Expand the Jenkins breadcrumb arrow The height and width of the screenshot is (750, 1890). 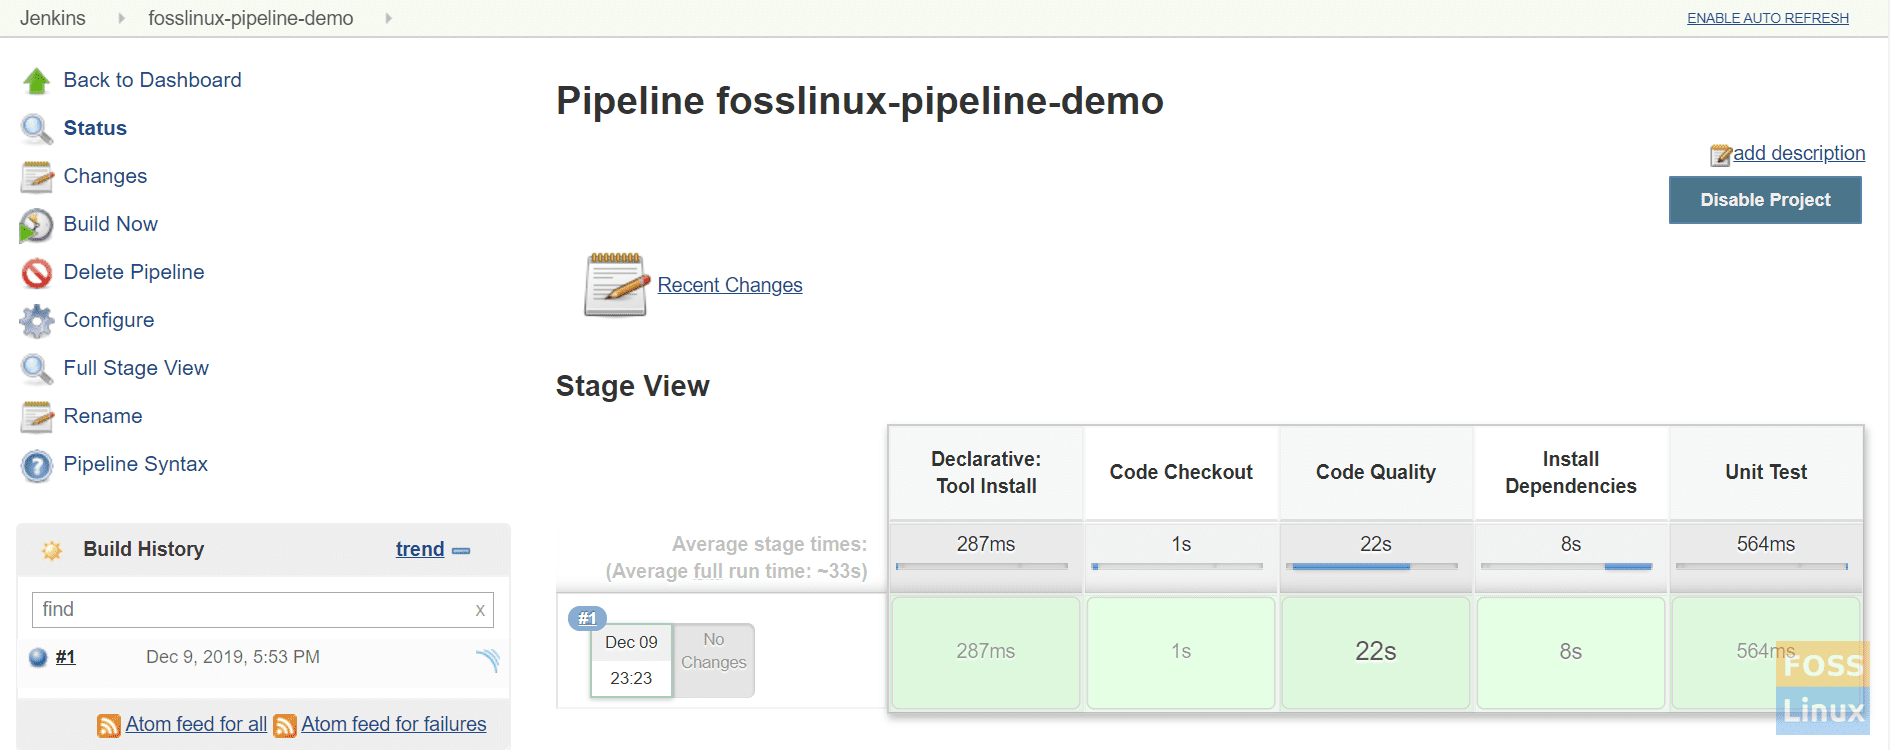(x=121, y=18)
